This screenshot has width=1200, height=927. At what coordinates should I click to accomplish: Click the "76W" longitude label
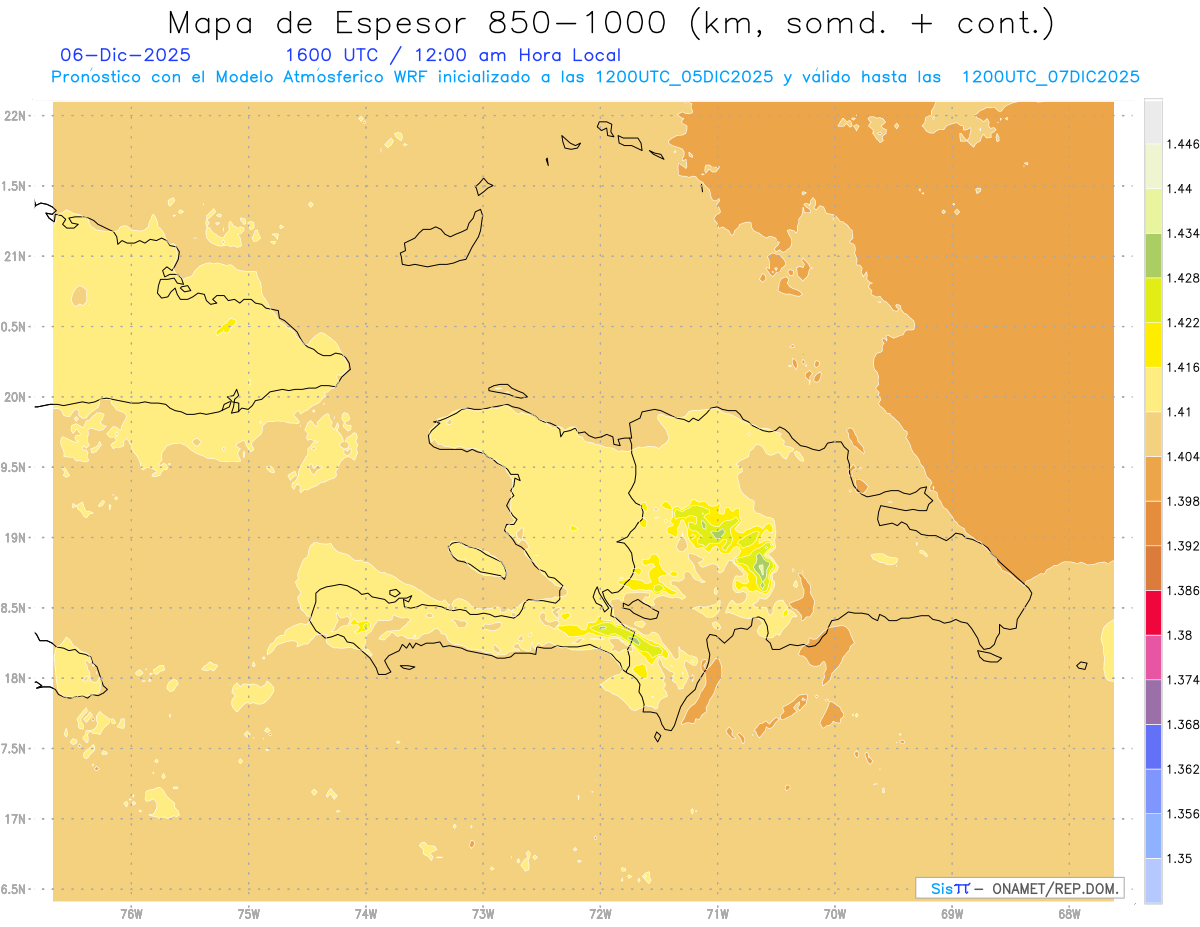[x=131, y=914]
